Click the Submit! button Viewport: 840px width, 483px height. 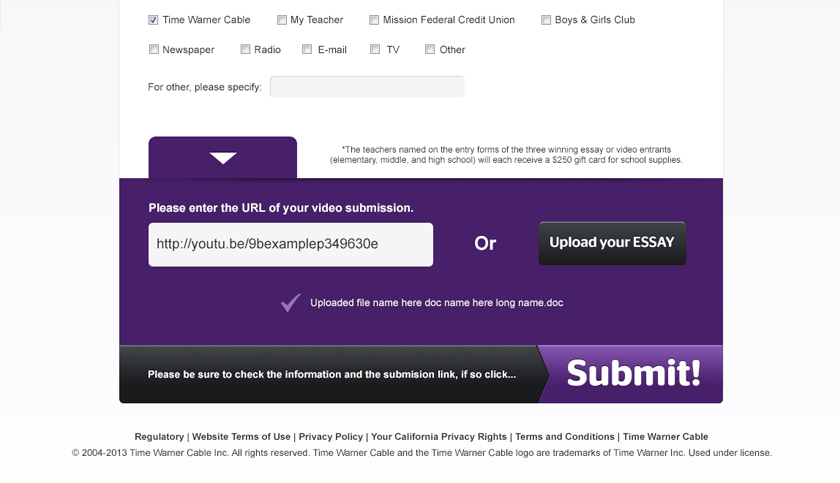click(x=633, y=374)
